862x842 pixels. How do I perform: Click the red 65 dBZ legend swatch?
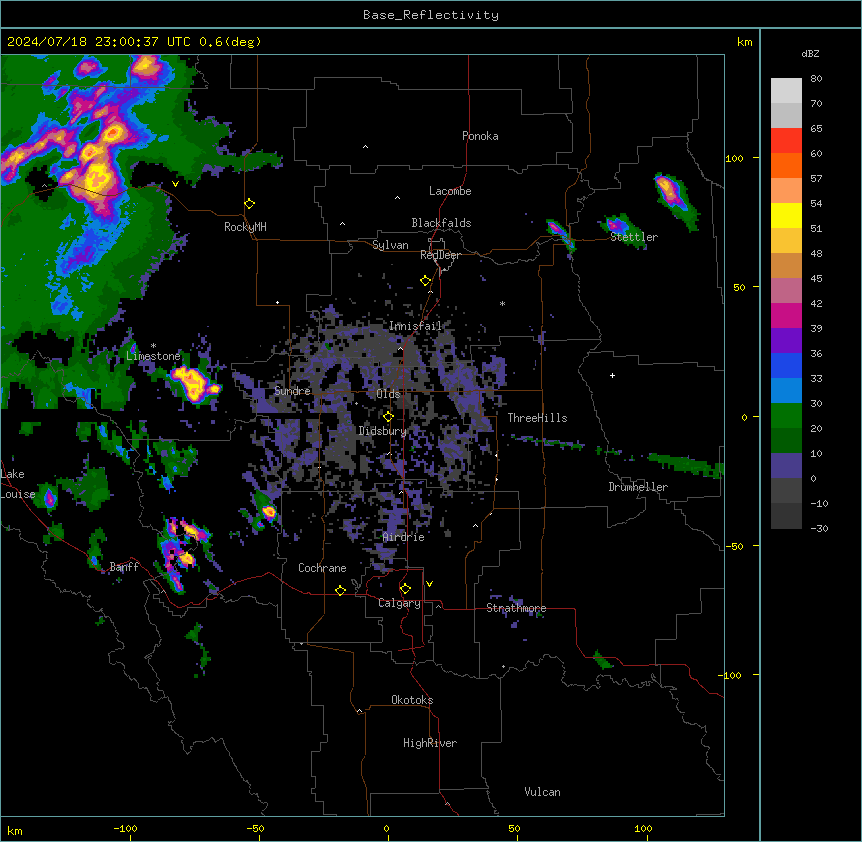pyautogui.click(x=786, y=141)
